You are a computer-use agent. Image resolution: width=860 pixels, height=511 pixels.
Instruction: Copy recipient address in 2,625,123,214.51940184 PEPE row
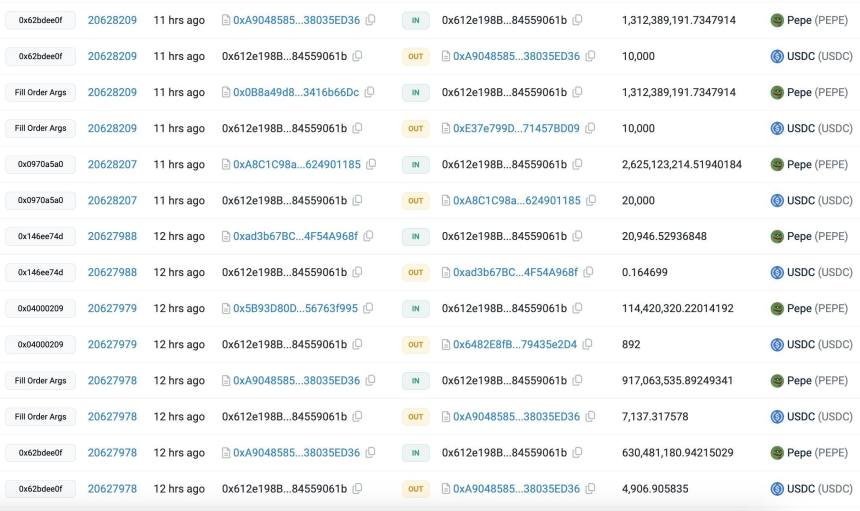click(578, 164)
